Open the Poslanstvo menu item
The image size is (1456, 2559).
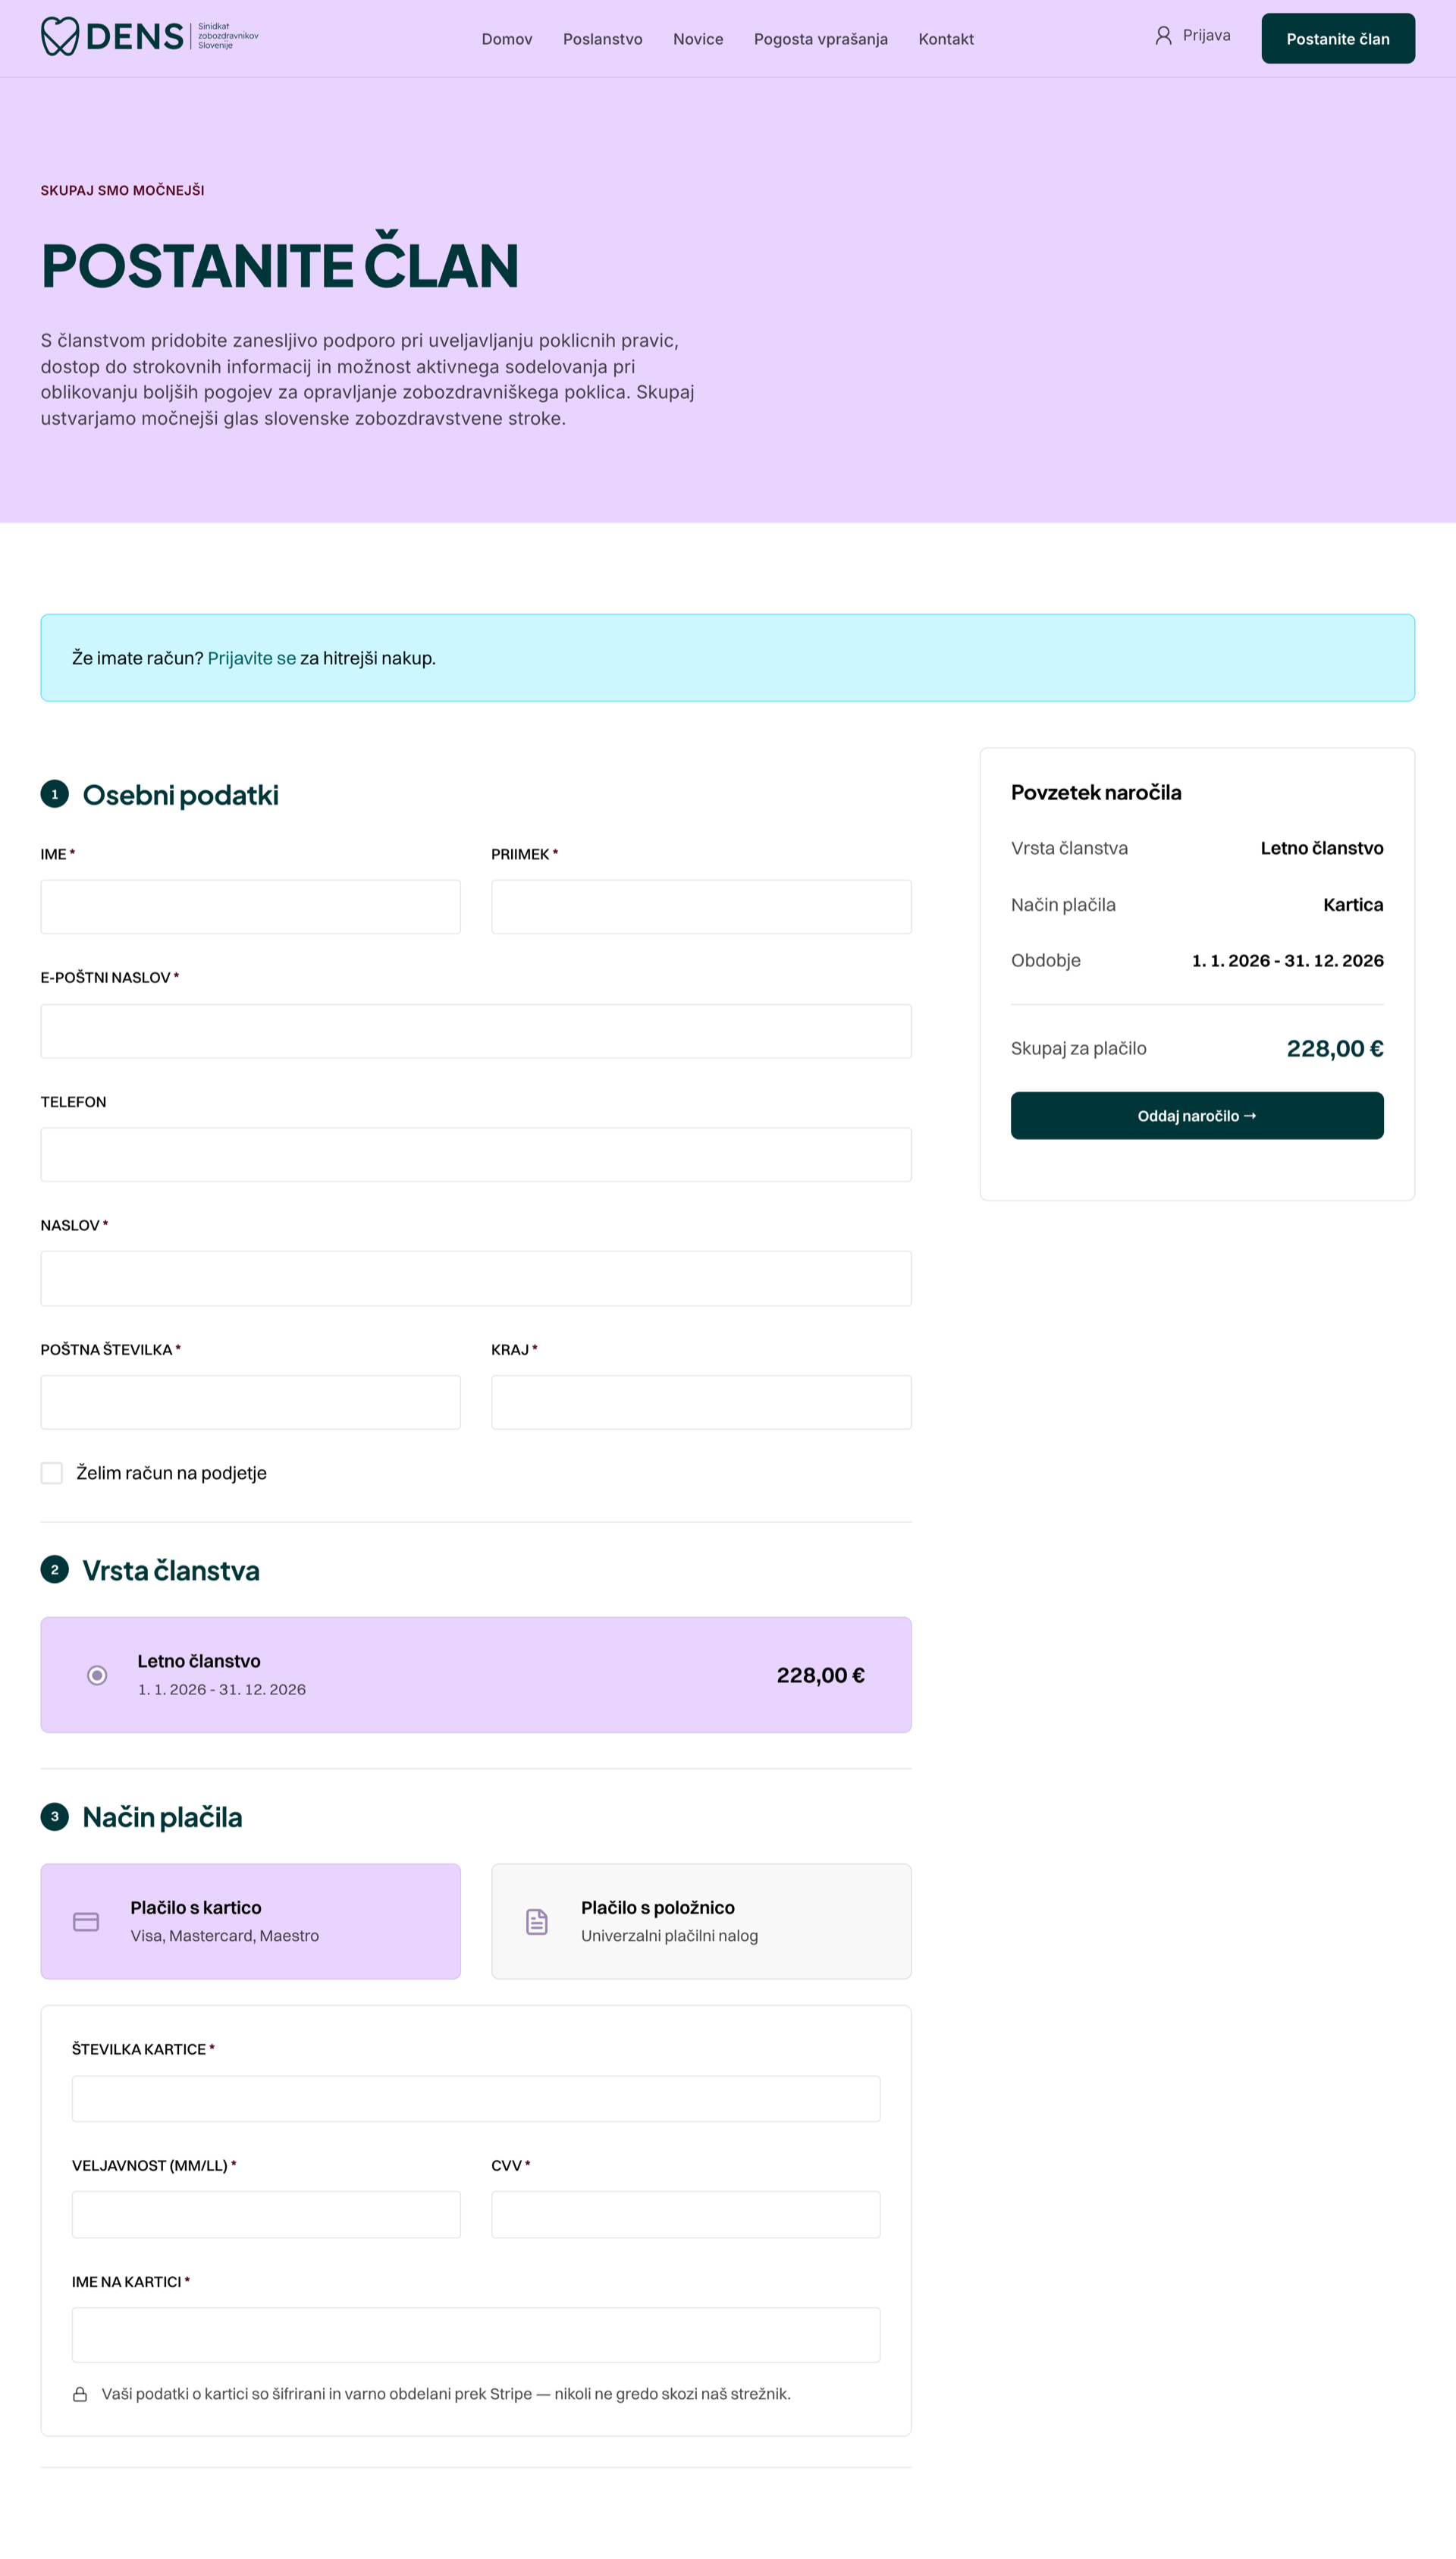click(602, 39)
